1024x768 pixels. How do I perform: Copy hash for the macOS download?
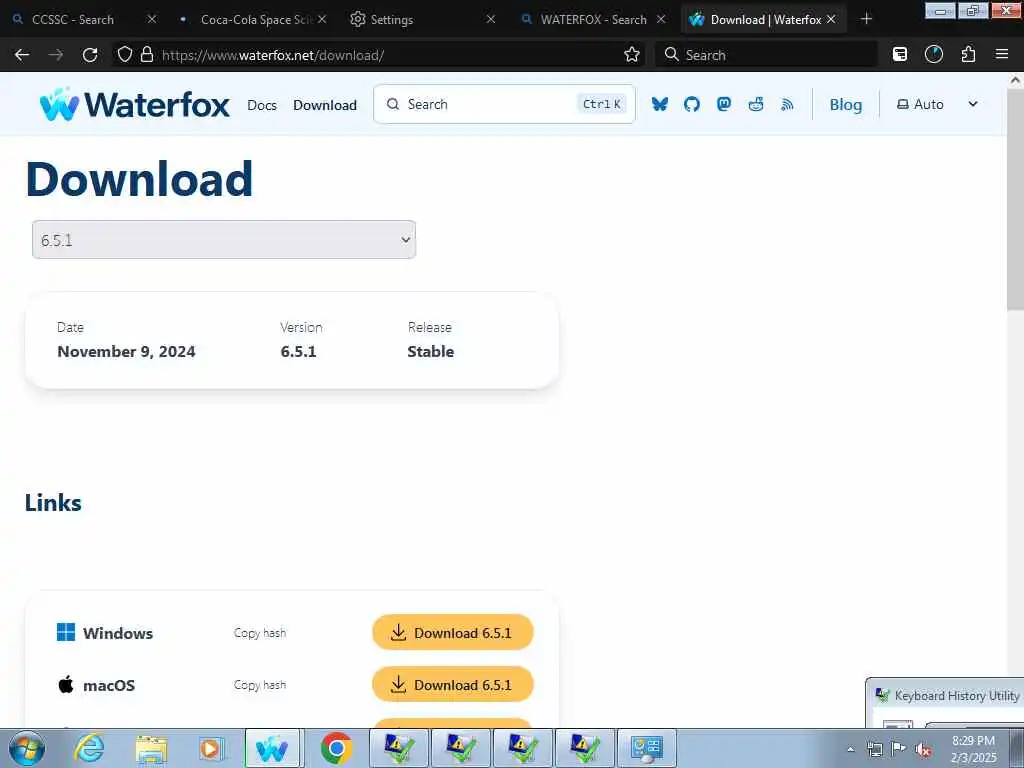point(260,685)
